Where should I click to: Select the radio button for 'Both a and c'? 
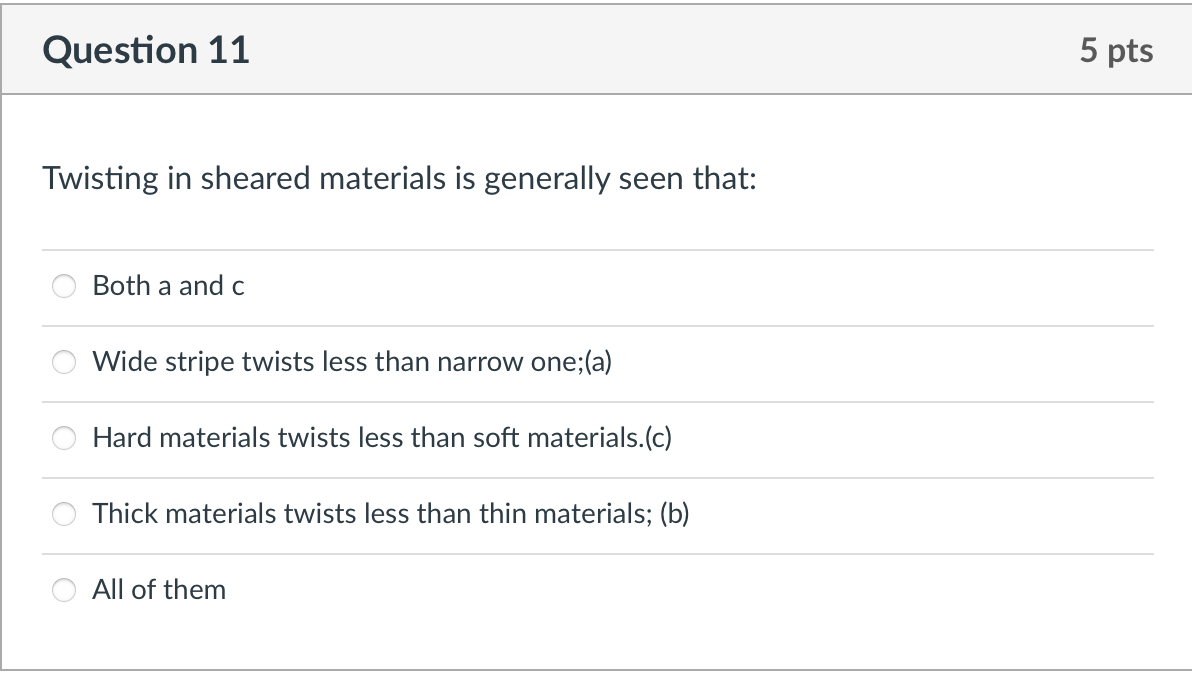coord(63,286)
